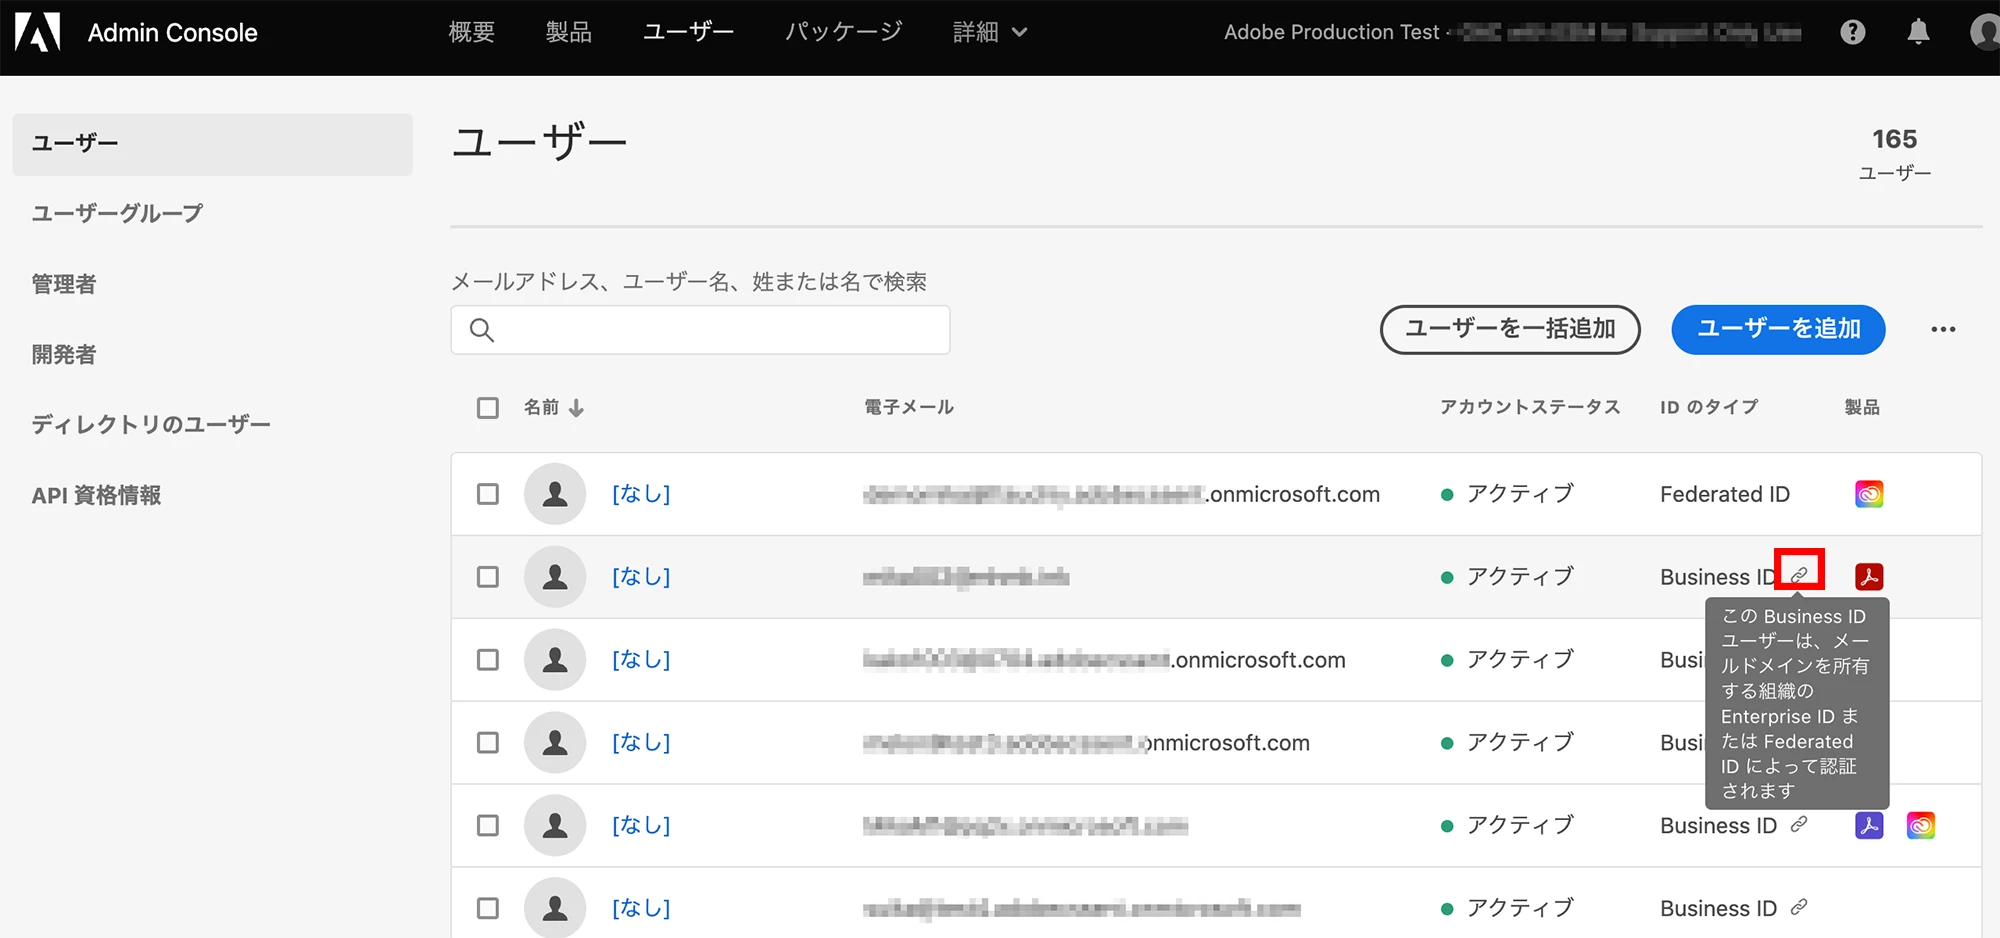Click Creative Cloud icon in Federated ID row
The image size is (2000, 938).
[1869, 494]
